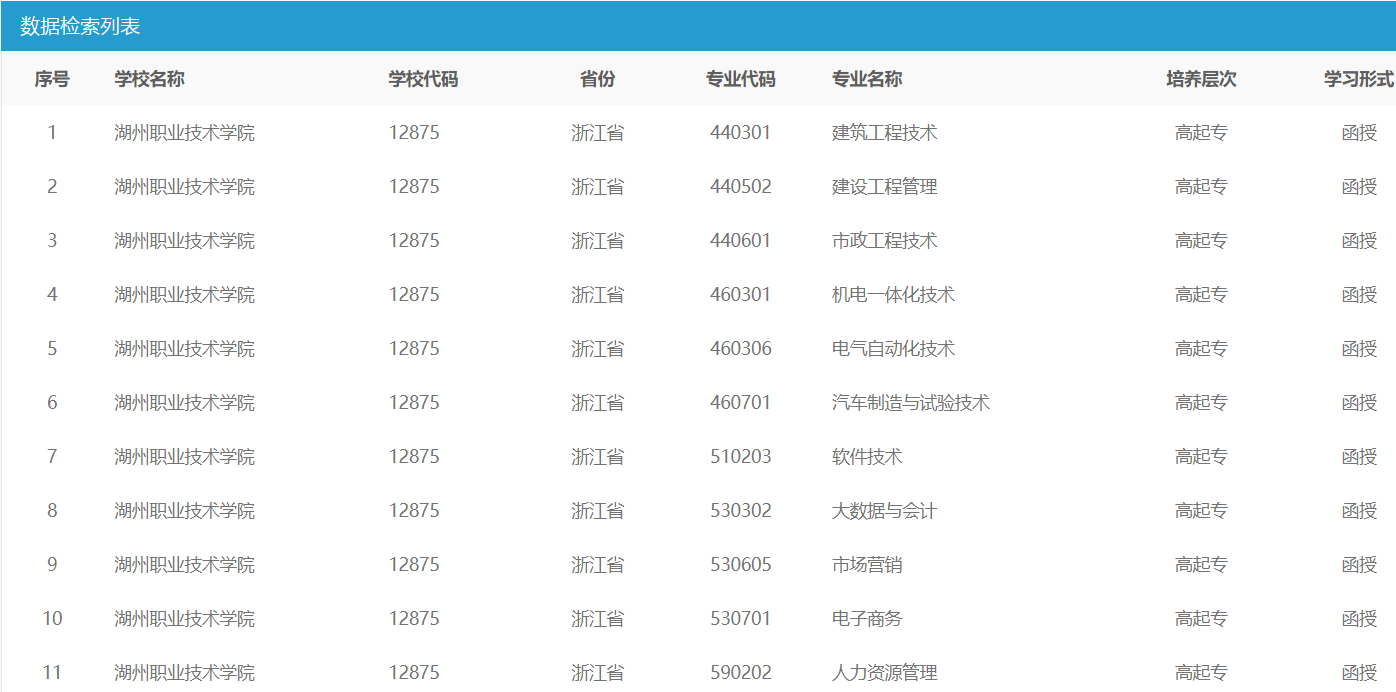1396x692 pixels.
Task: Select major name 机电一体化技术
Action: click(894, 295)
